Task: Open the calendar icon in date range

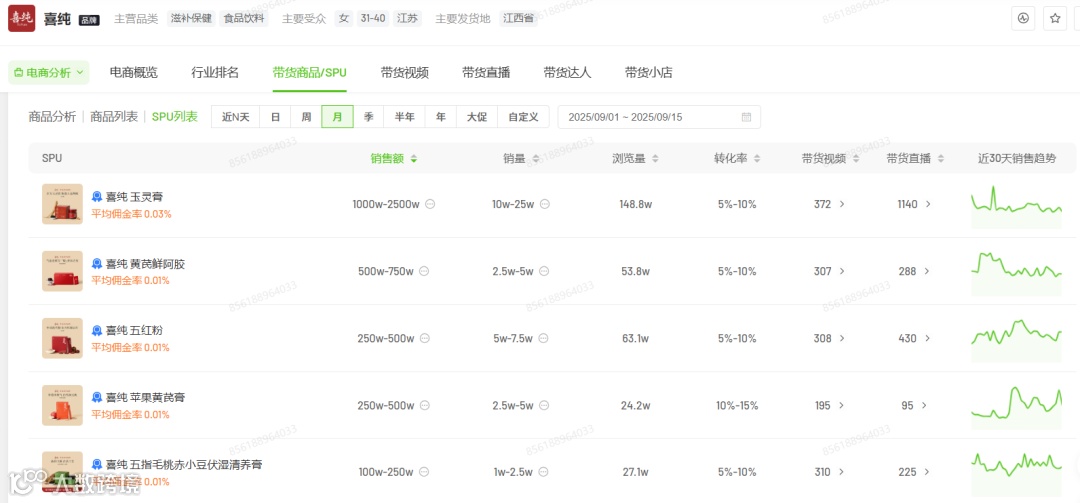Action: pyautogui.click(x=746, y=117)
